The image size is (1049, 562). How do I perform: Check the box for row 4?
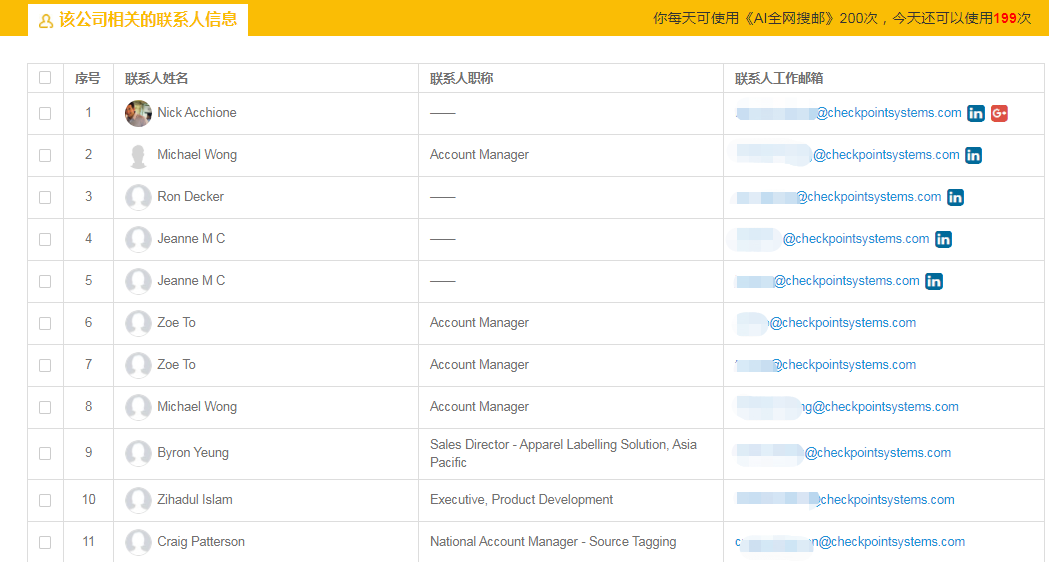click(x=45, y=240)
